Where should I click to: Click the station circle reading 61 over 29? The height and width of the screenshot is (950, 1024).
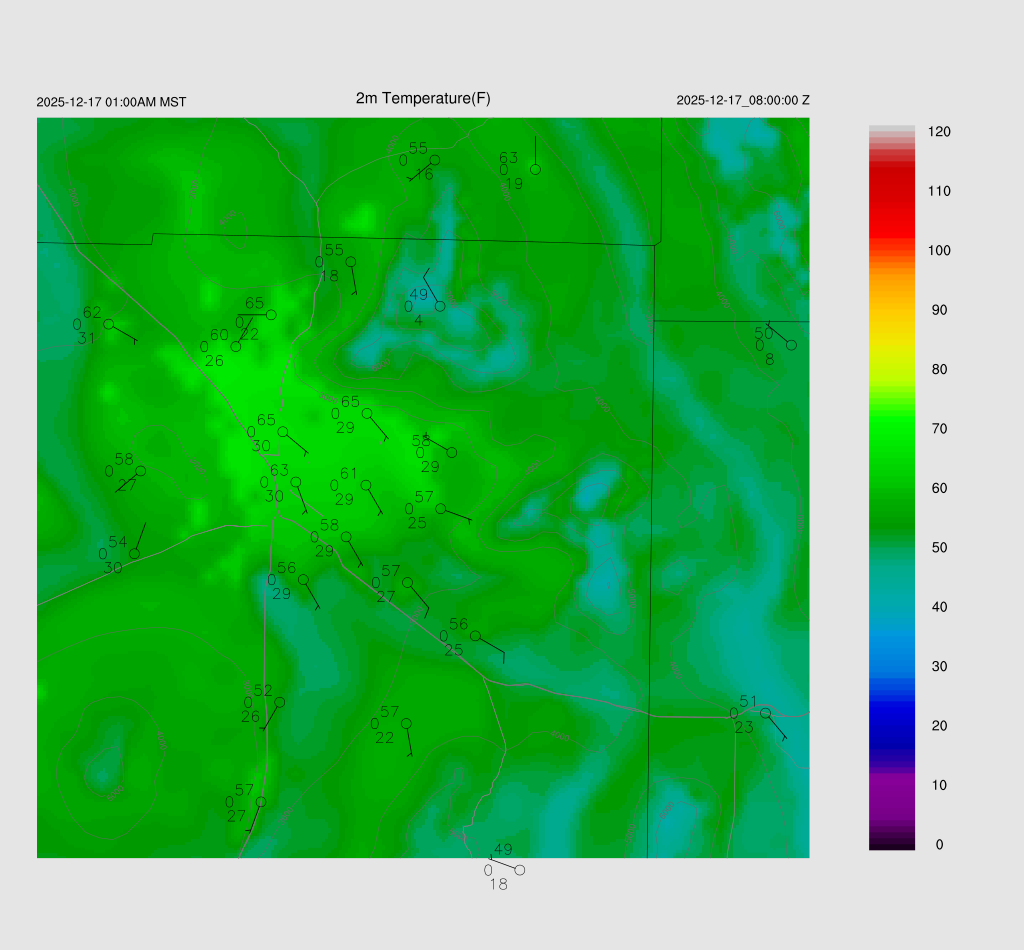pyautogui.click(x=365, y=485)
